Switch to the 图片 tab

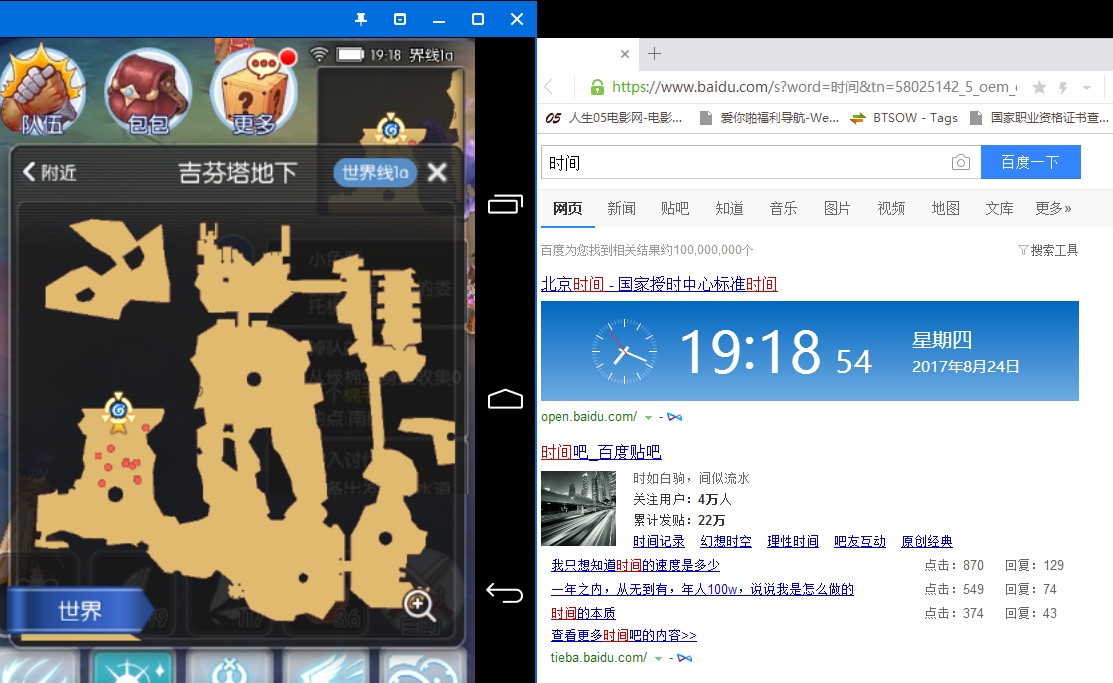click(x=837, y=208)
